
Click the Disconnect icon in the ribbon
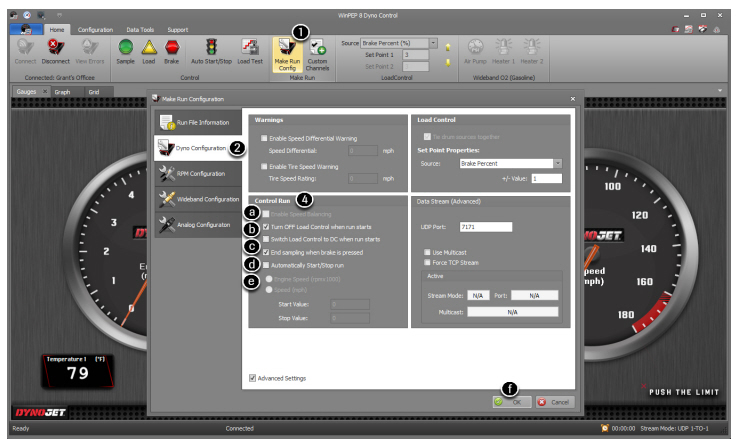click(56, 48)
